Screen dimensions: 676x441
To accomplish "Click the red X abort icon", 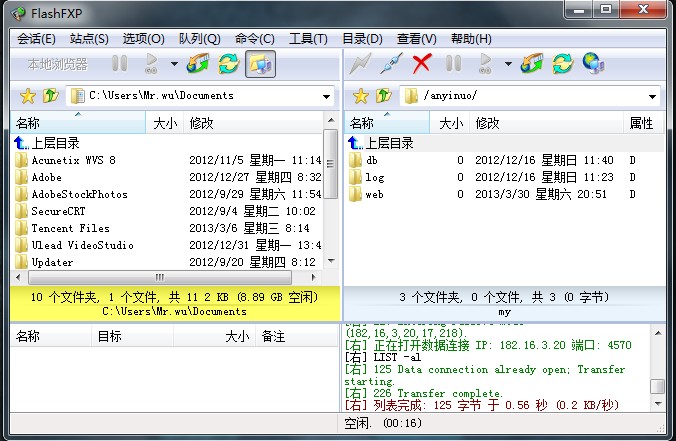I will pyautogui.click(x=422, y=64).
